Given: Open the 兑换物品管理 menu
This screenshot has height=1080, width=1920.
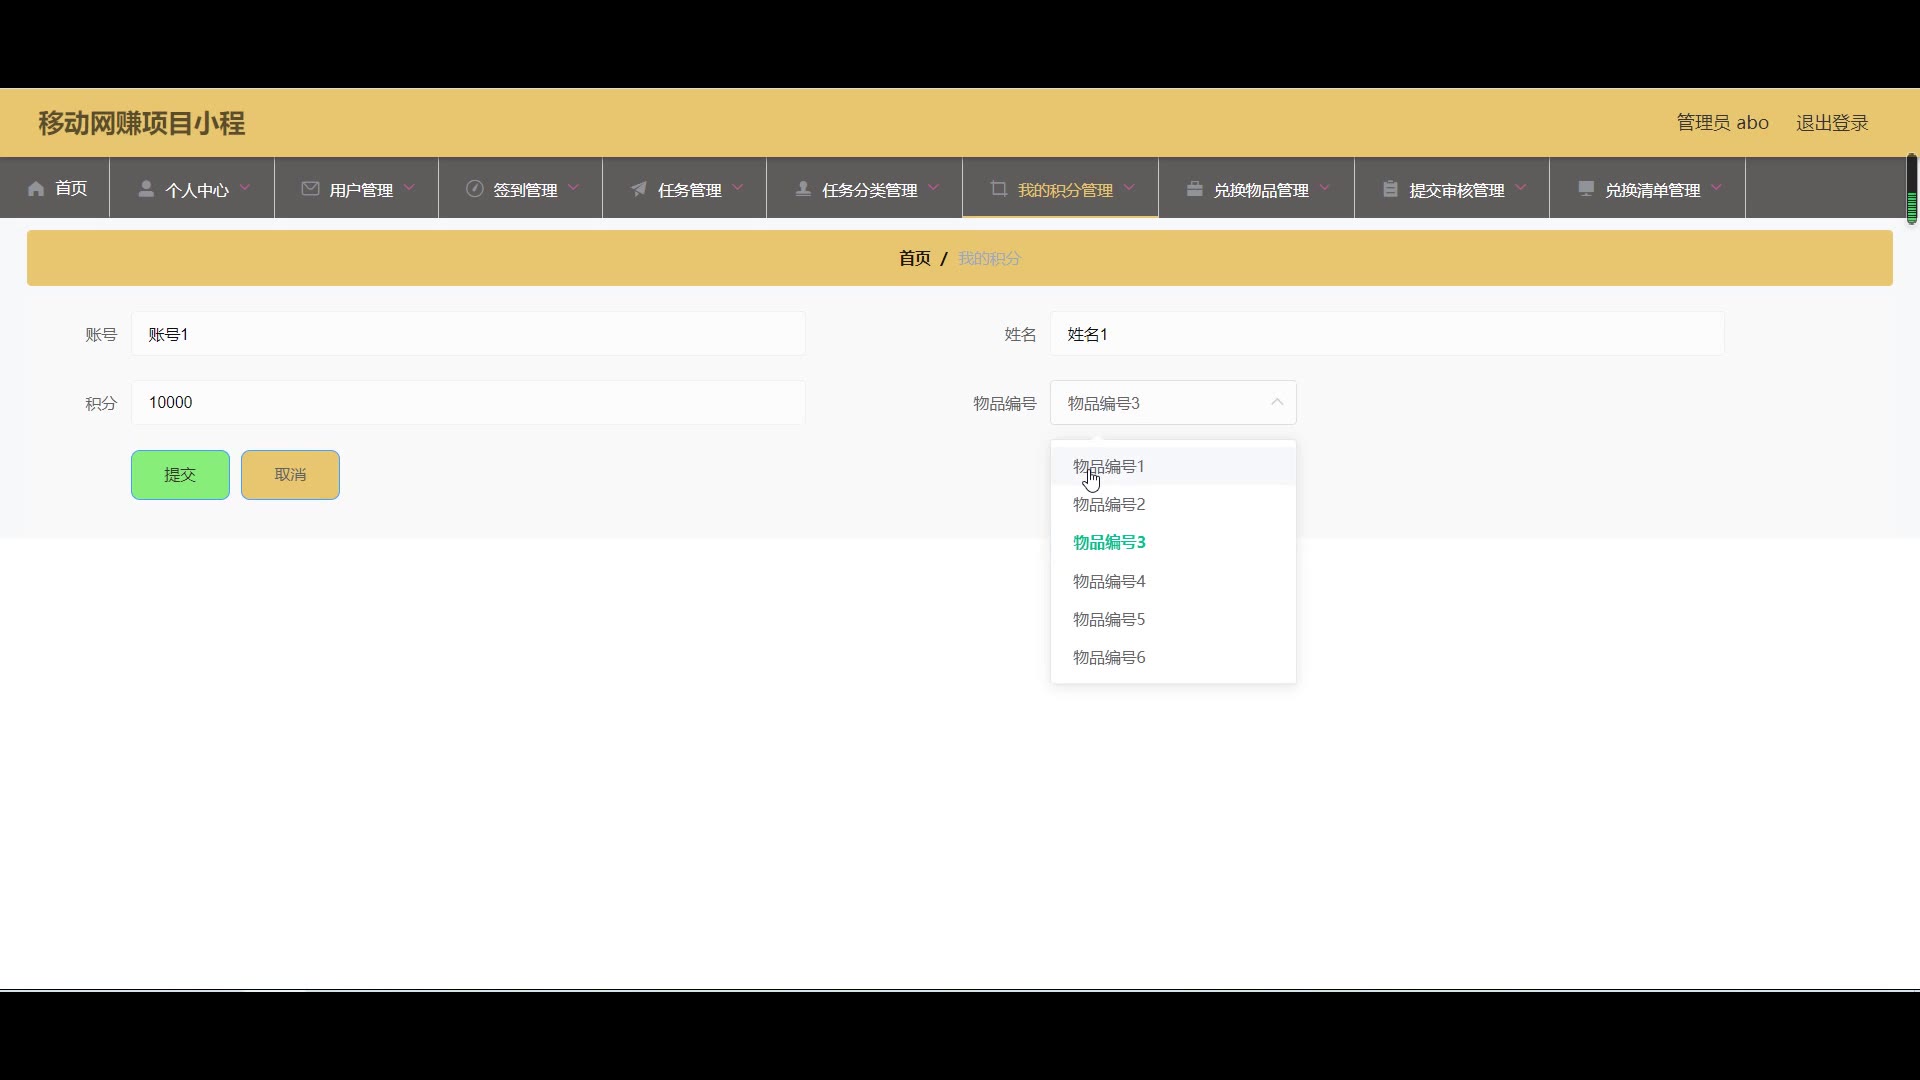Looking at the screenshot, I should [x=1256, y=188].
